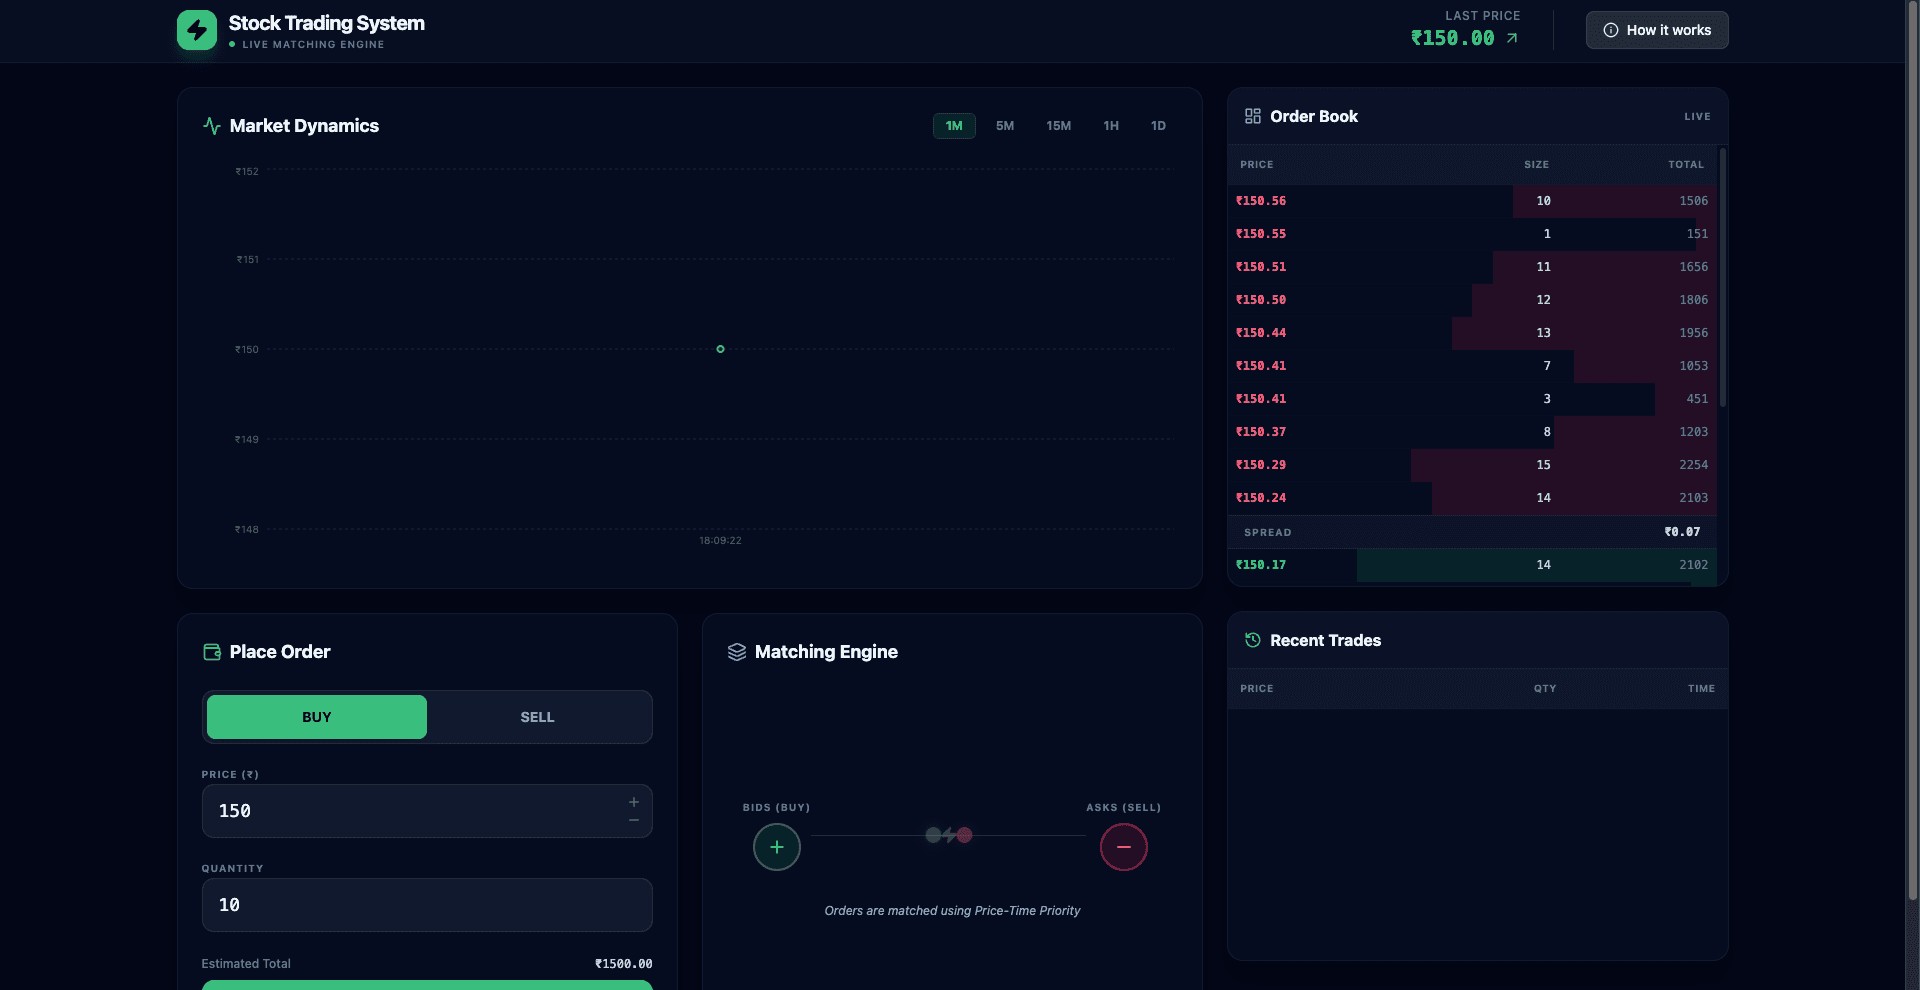
Task: Select the ₹150.51 ask row
Action: (1472, 267)
